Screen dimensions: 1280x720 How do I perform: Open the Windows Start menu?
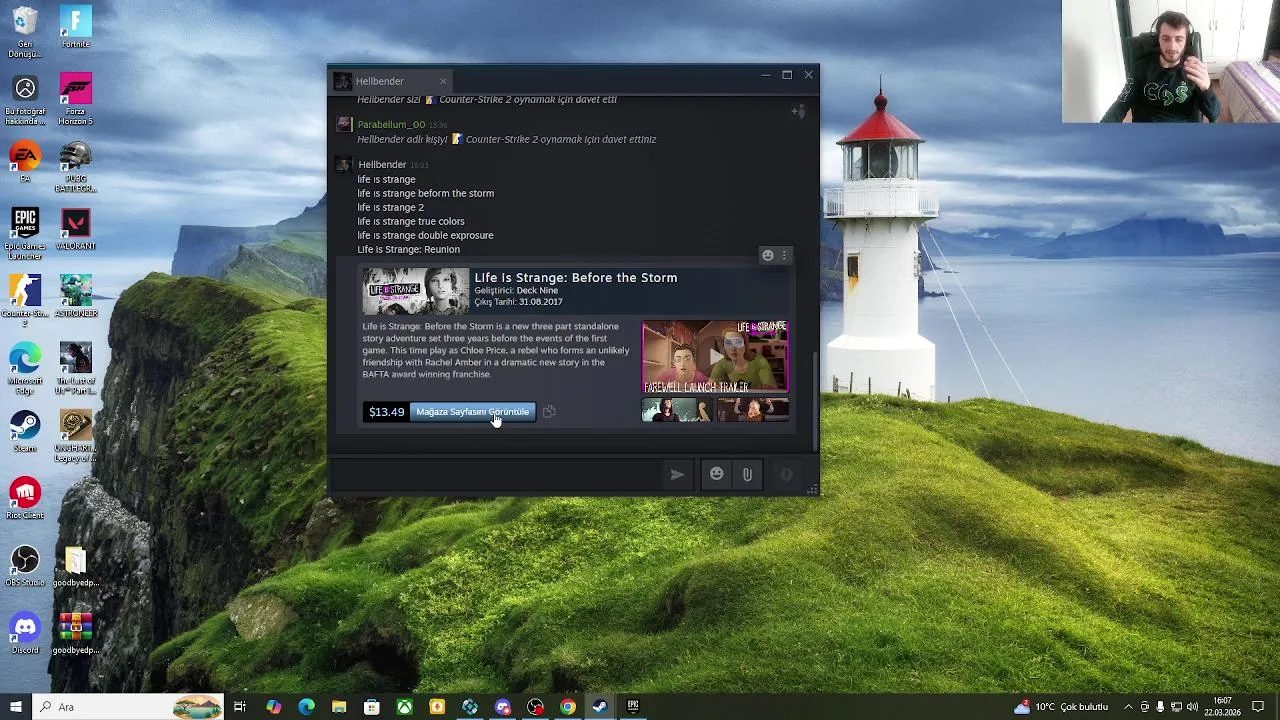(x=15, y=707)
